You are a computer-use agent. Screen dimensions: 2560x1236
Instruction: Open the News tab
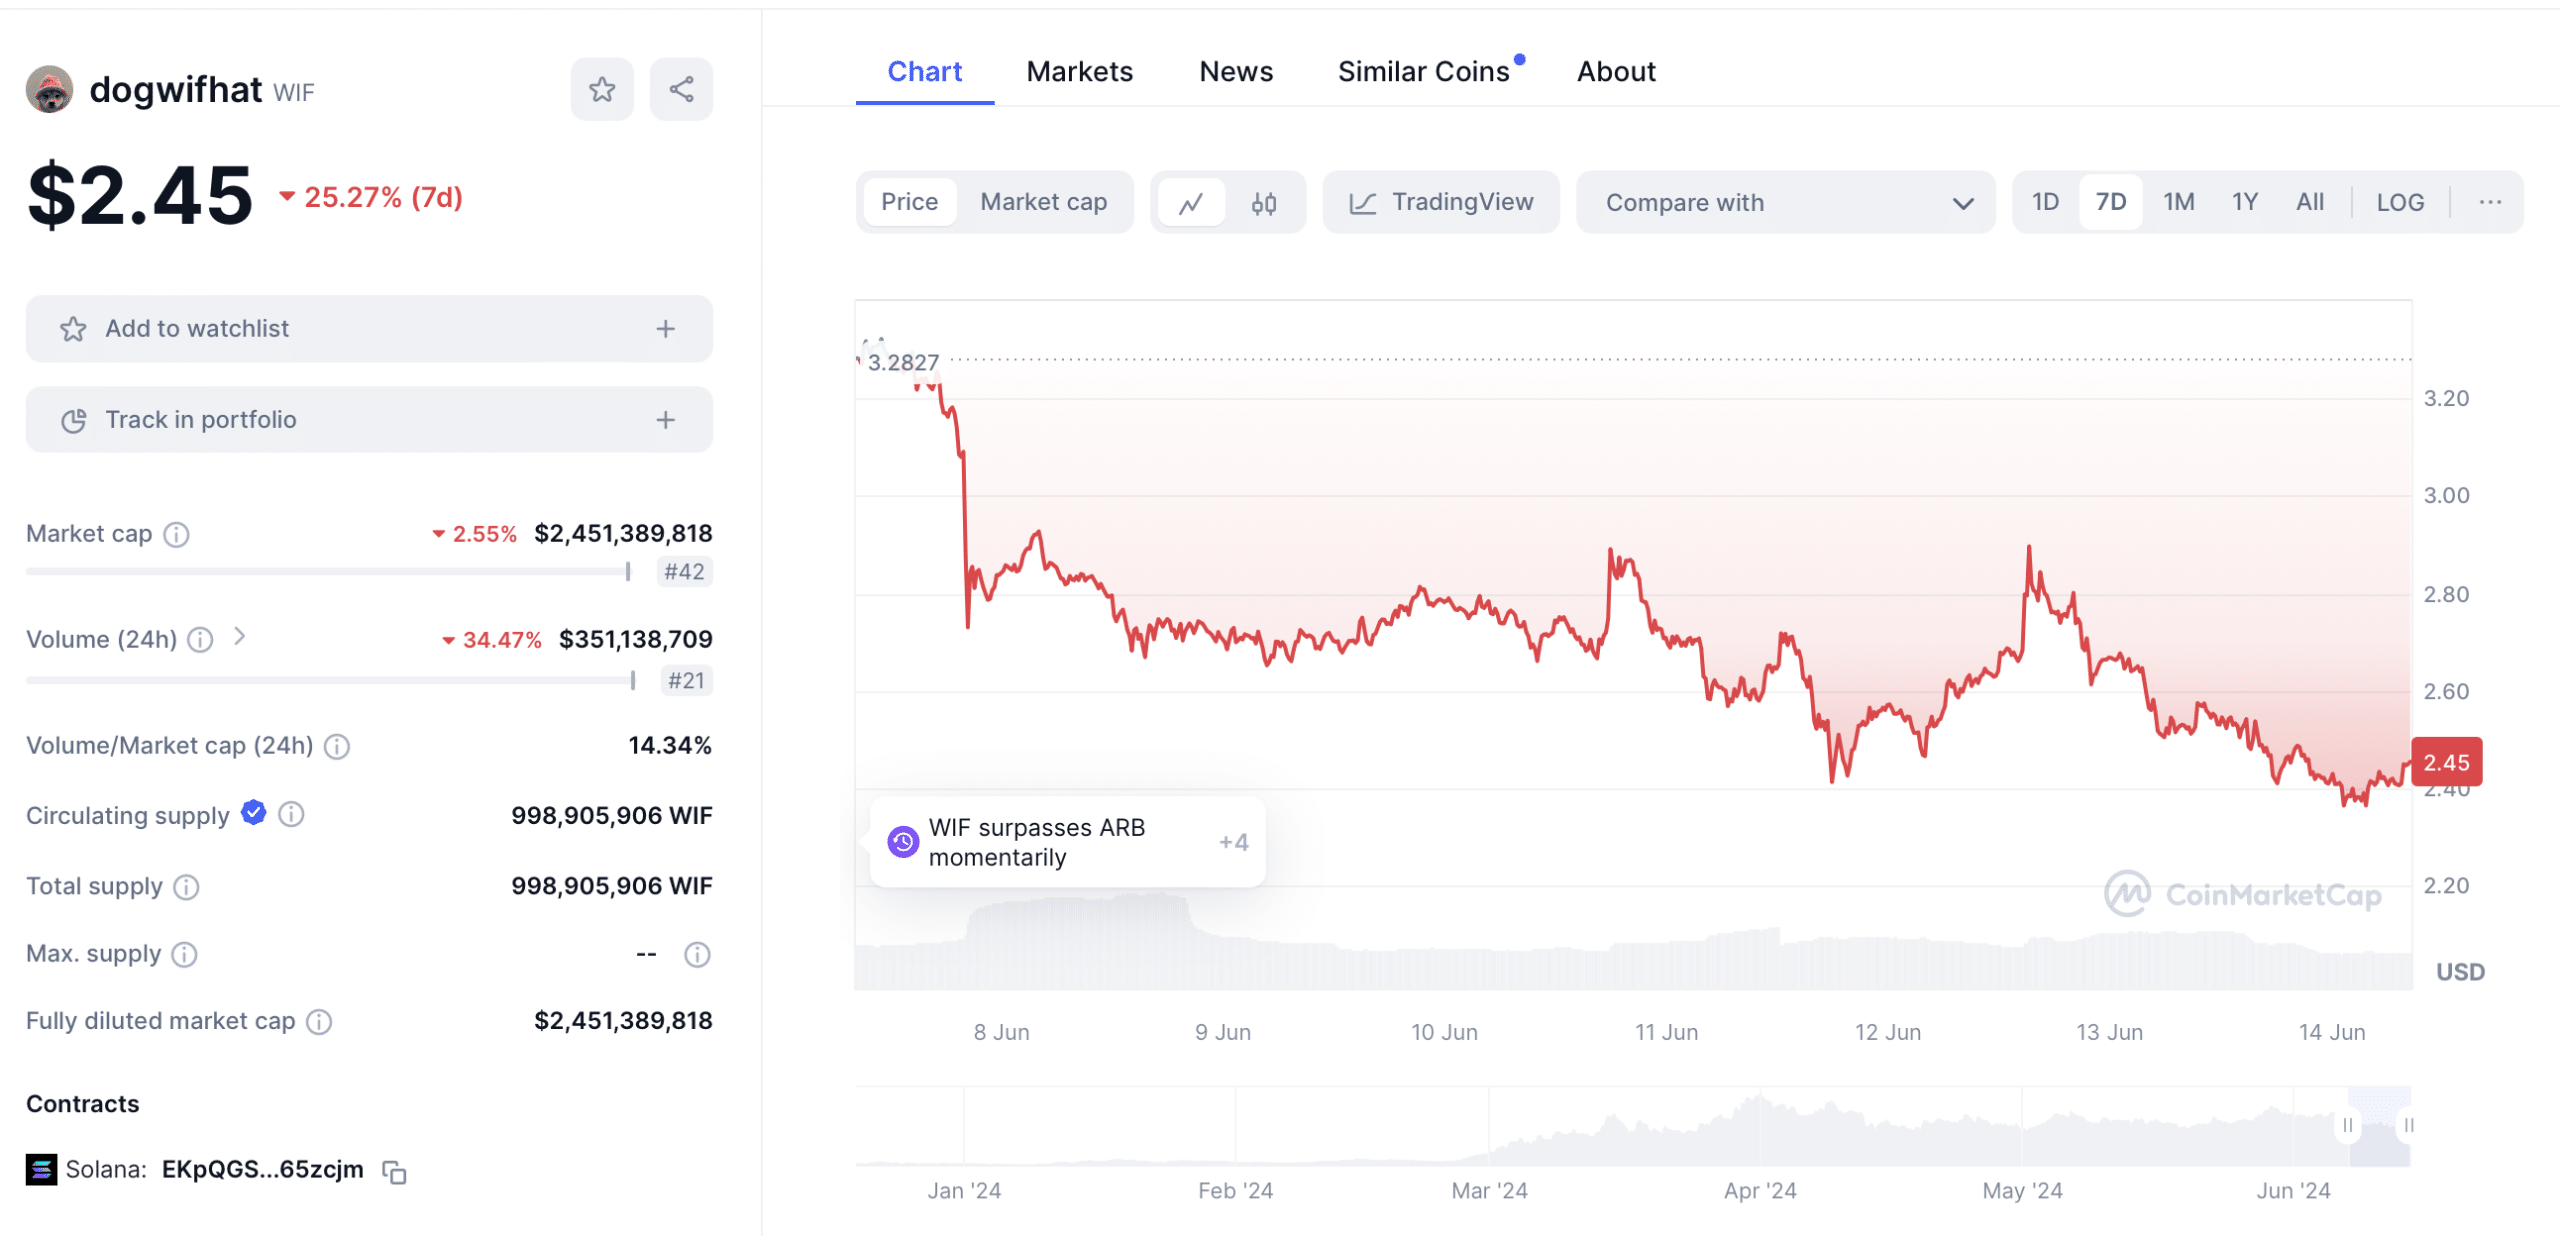pos(1236,72)
